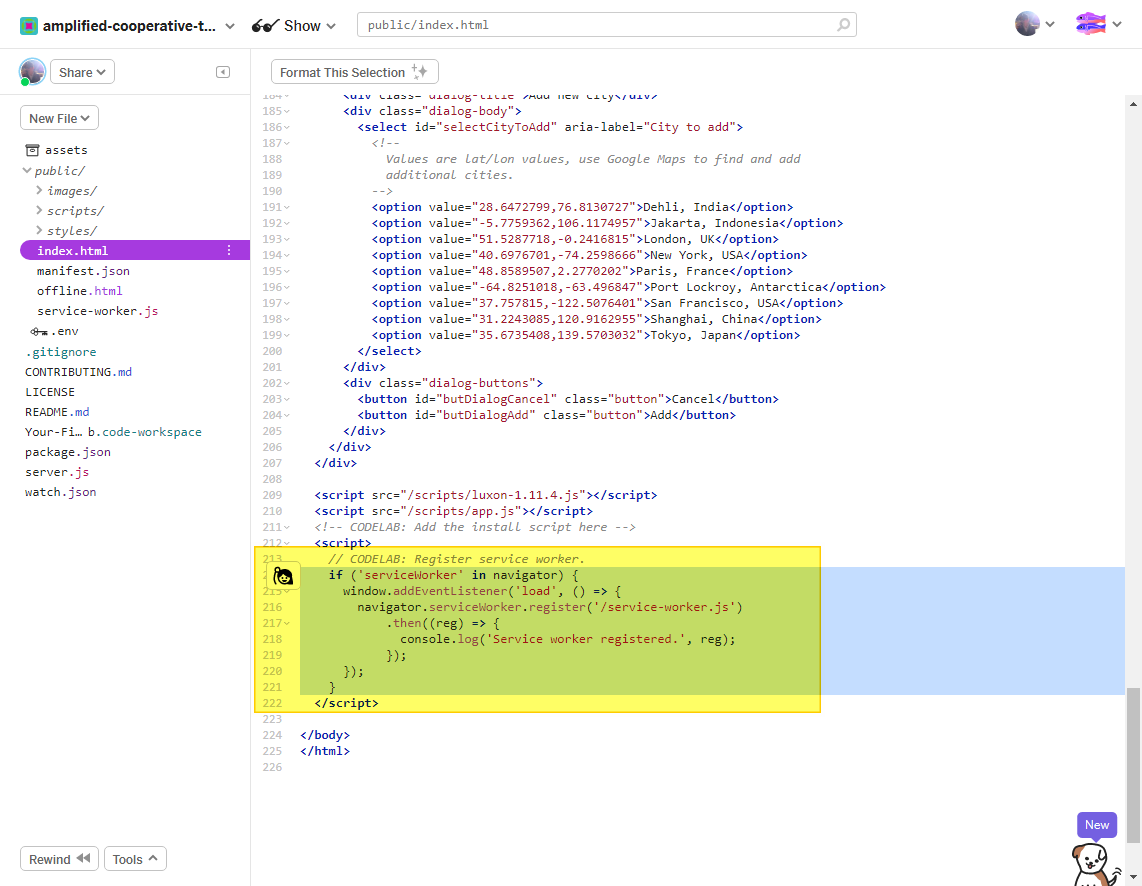Open .gitignore file

point(60,352)
